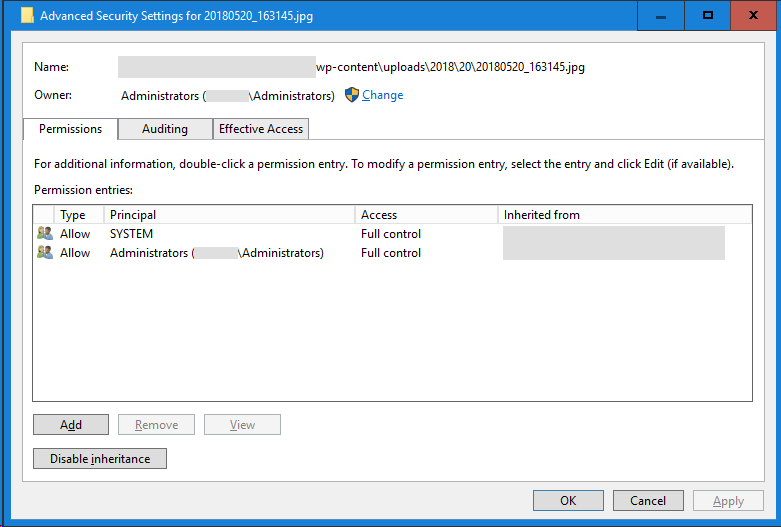
Task: Click the shield icon beside Change
Action: pos(352,95)
